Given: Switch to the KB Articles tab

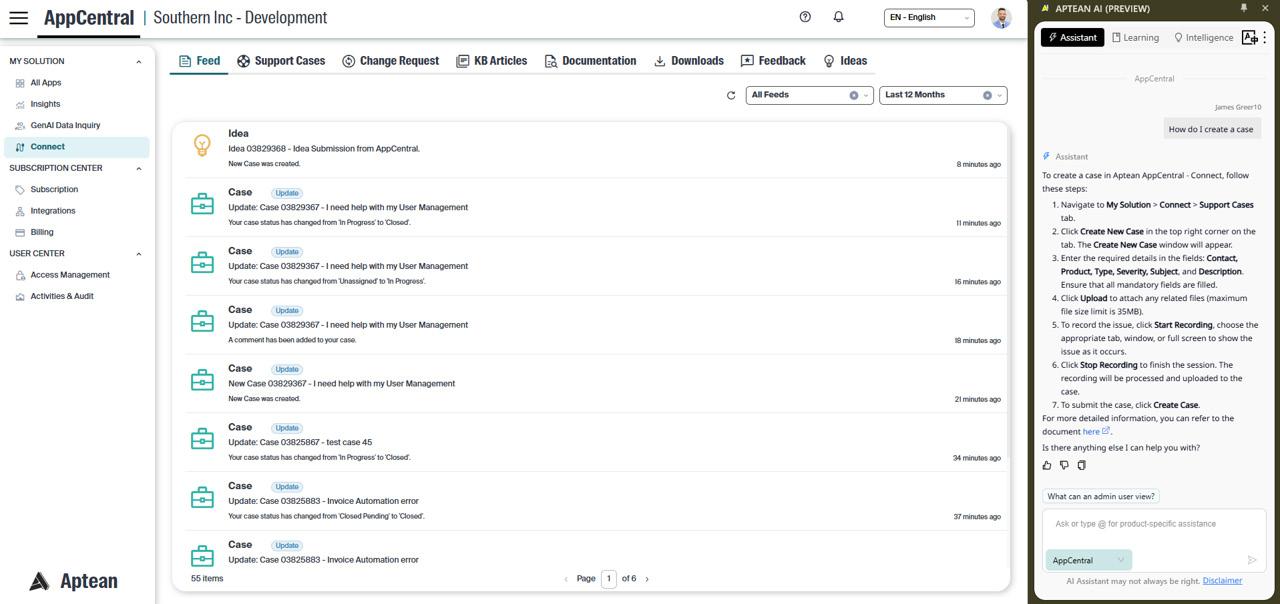Looking at the screenshot, I should pyautogui.click(x=491, y=61).
